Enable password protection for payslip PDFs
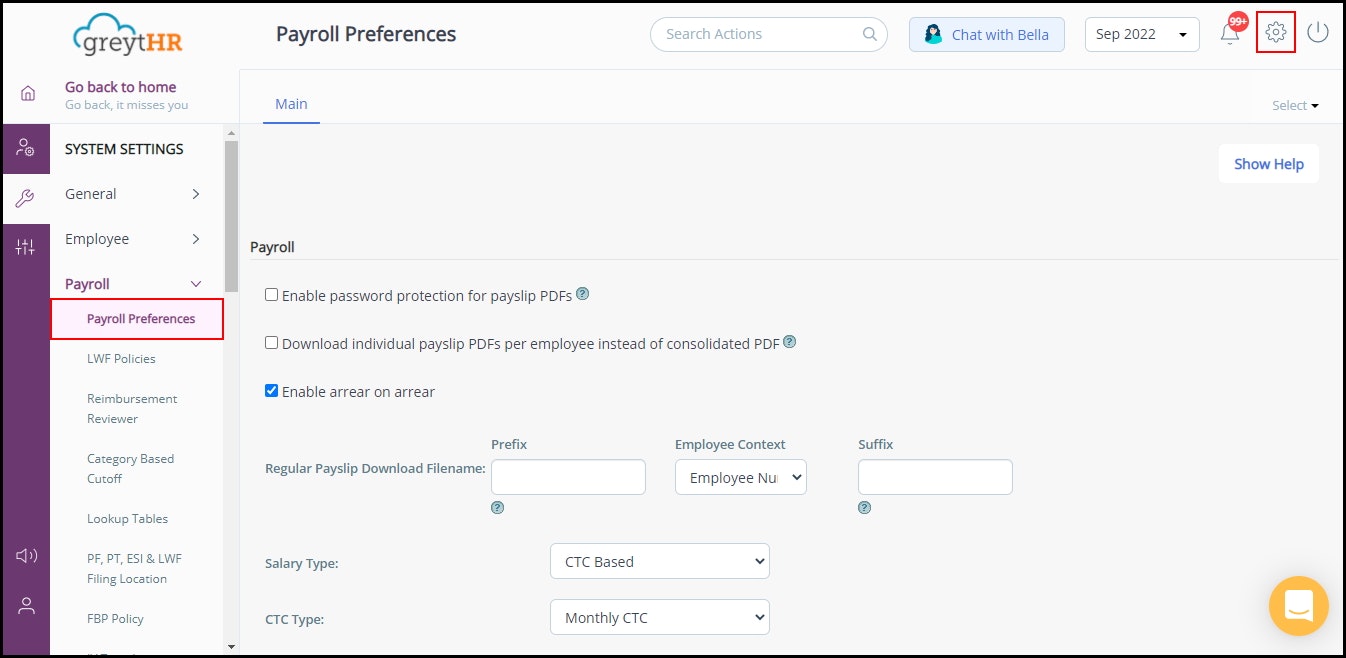The height and width of the screenshot is (658, 1346). coord(271,295)
